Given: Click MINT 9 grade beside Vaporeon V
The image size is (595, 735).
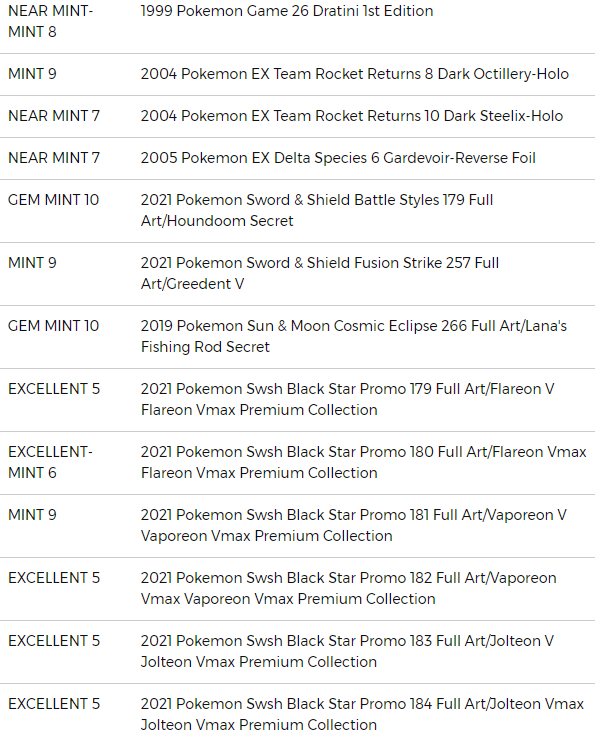Looking at the screenshot, I should (x=32, y=515).
